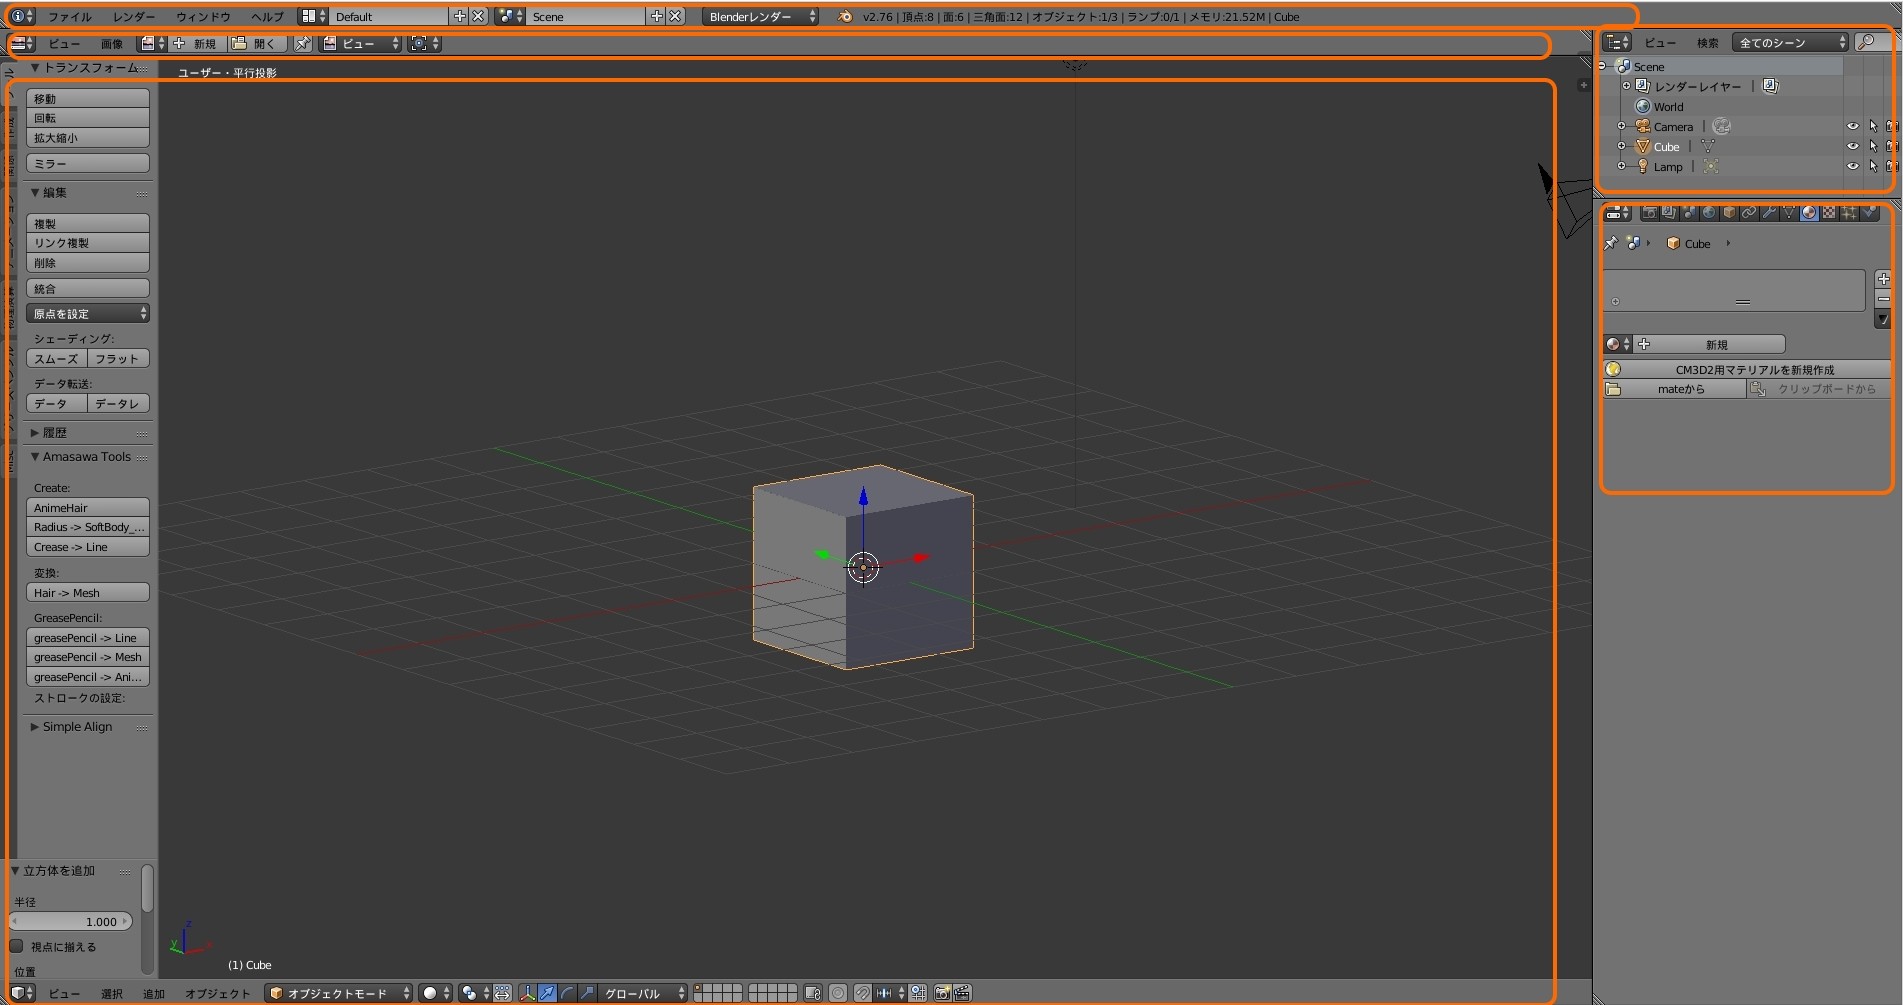Open the Blenderレンダー engine dropdown
The image size is (1903, 1005).
tap(760, 17)
